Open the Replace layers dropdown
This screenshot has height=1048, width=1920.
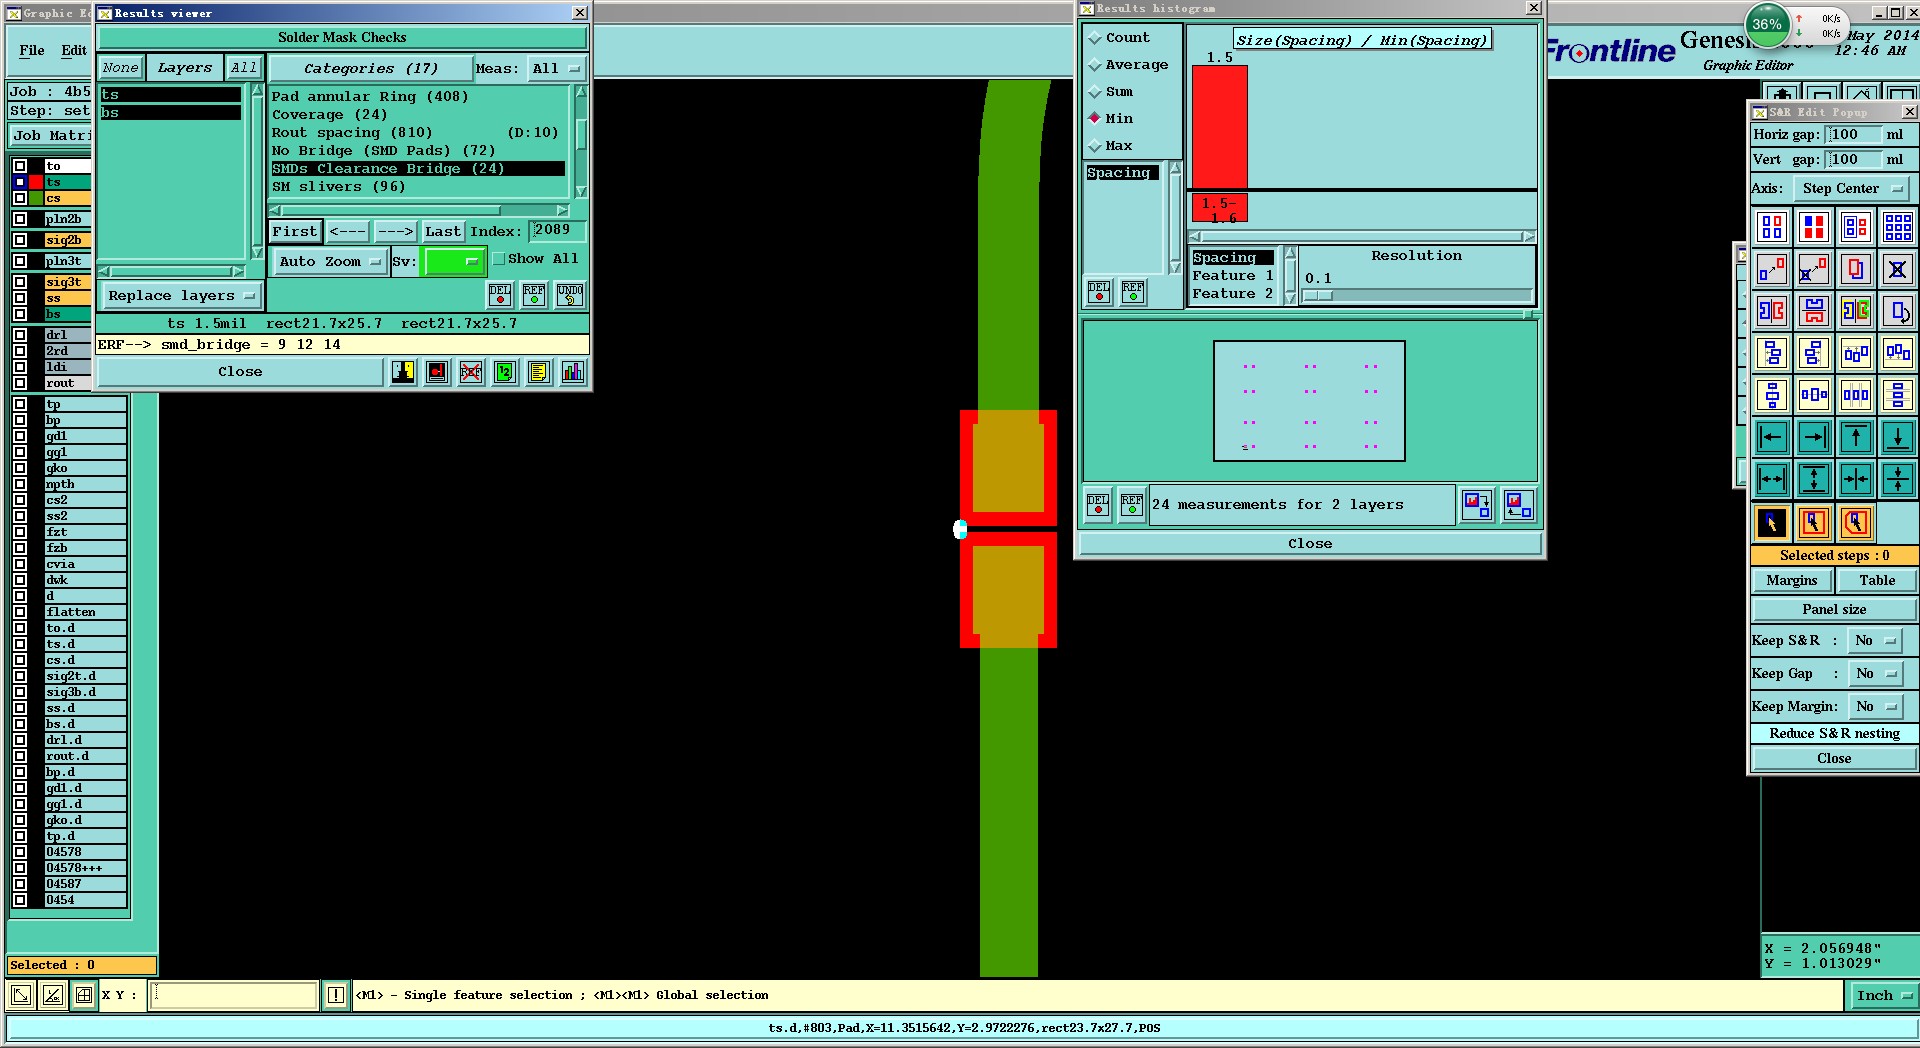[x=181, y=296]
